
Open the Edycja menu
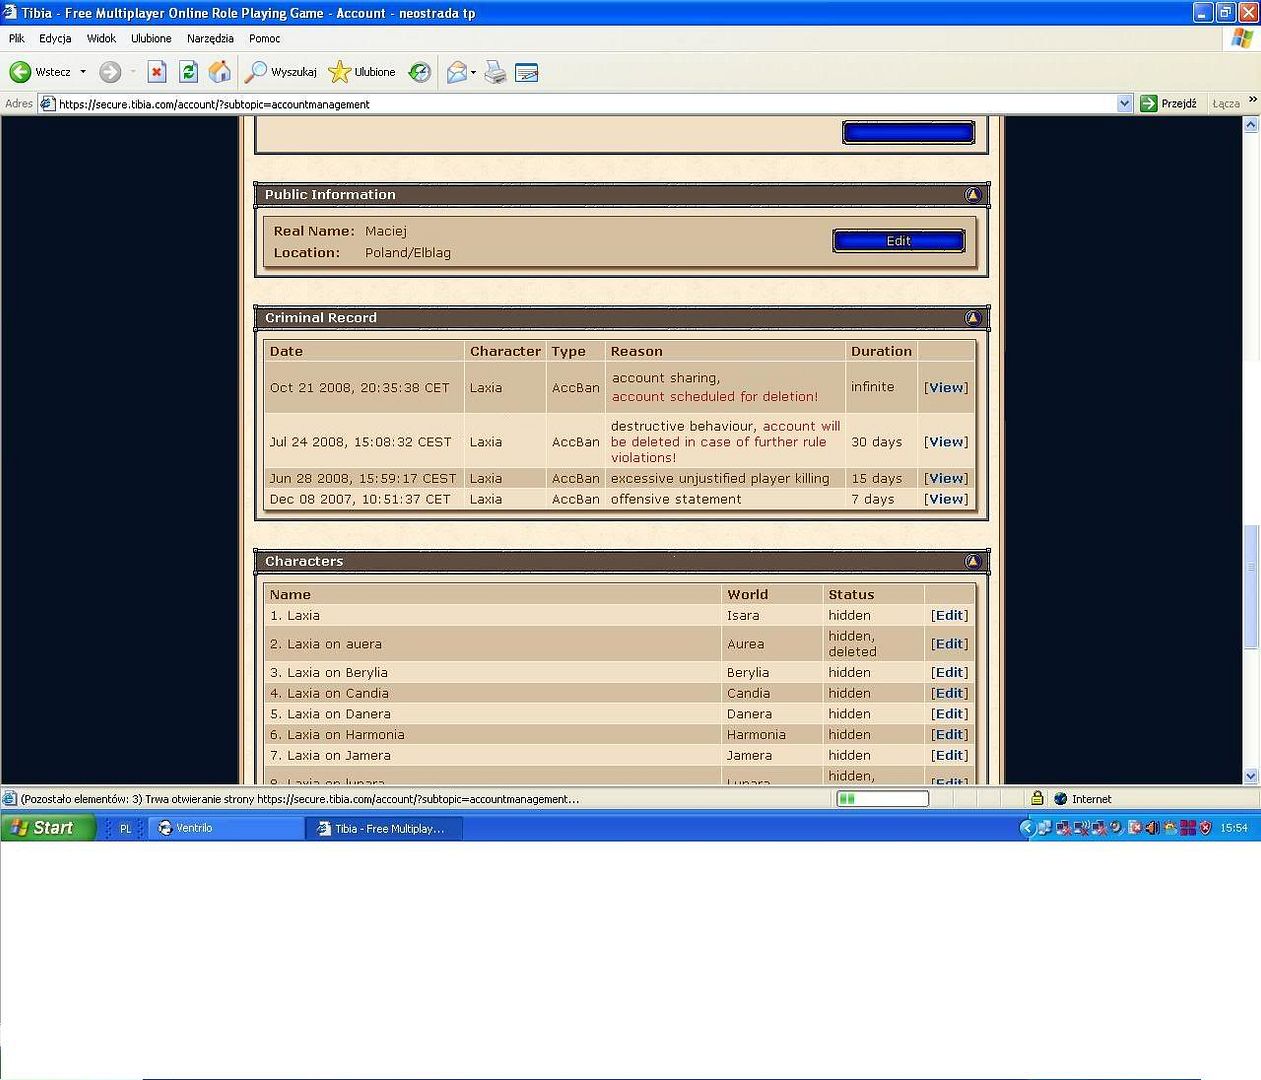pyautogui.click(x=55, y=39)
